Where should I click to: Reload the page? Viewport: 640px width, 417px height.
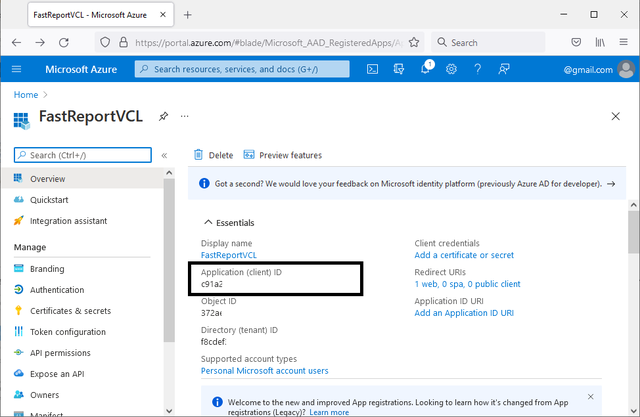click(x=64, y=42)
